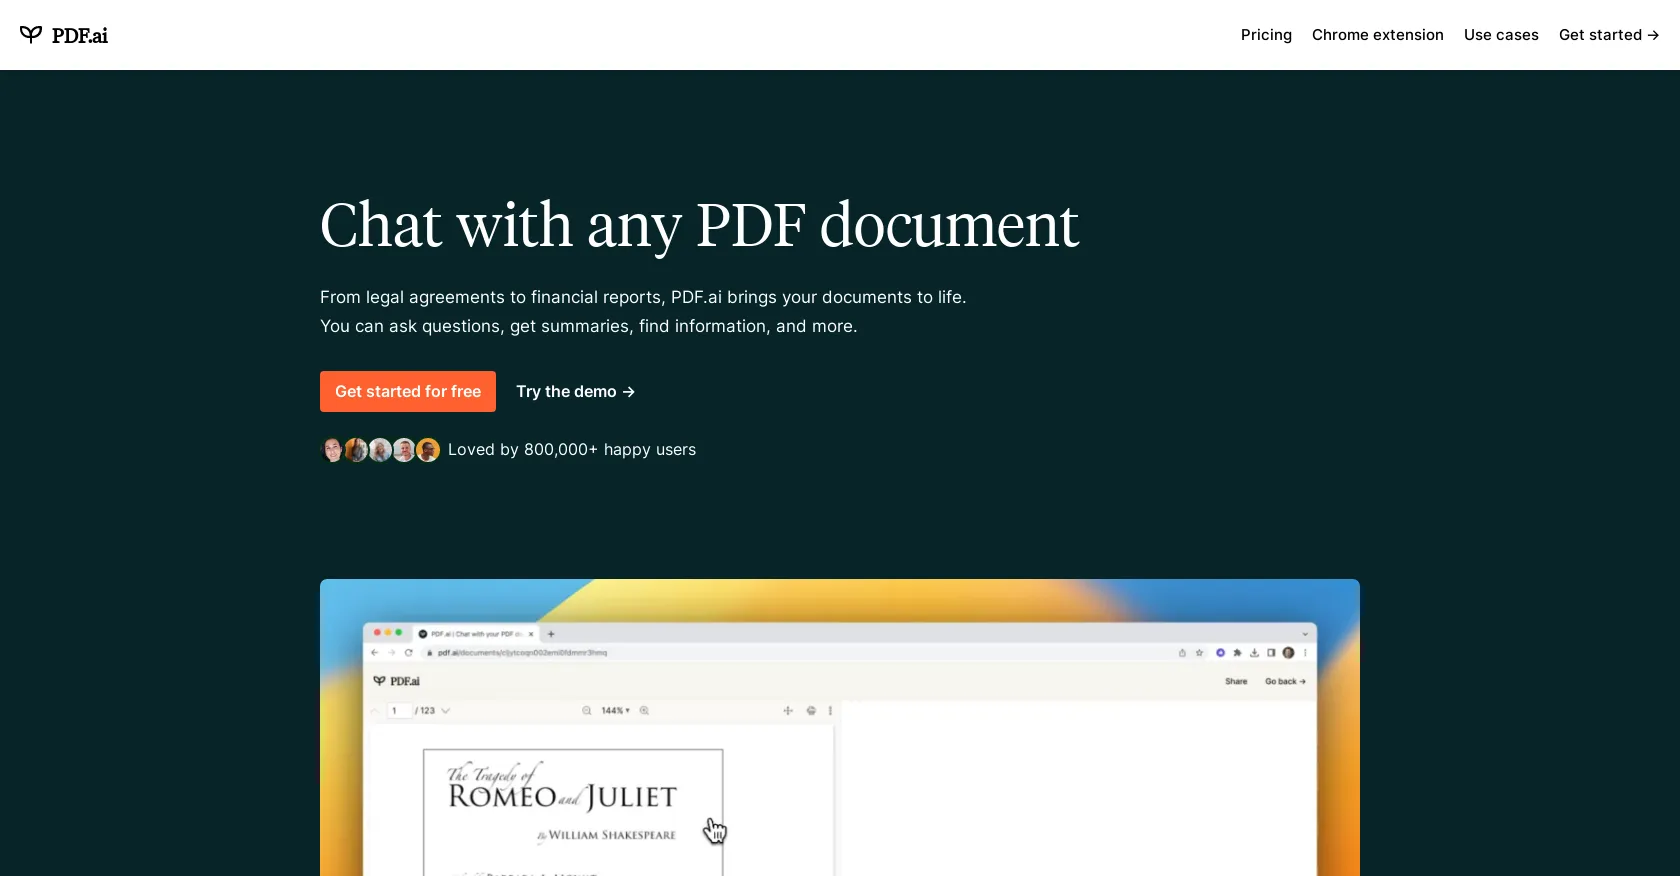The image size is (1680, 876).
Task: Open the Pricing page
Action: pyautogui.click(x=1266, y=35)
